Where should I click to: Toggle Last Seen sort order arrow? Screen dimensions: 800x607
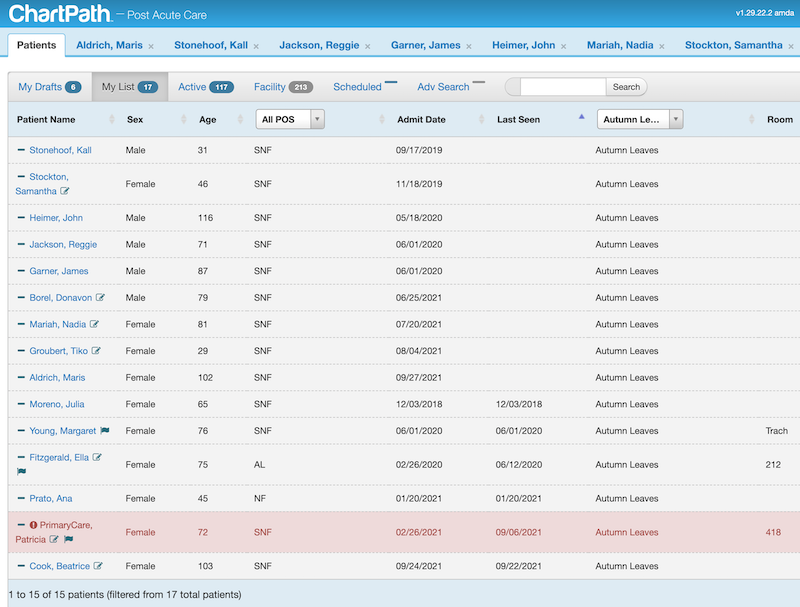click(x=581, y=115)
